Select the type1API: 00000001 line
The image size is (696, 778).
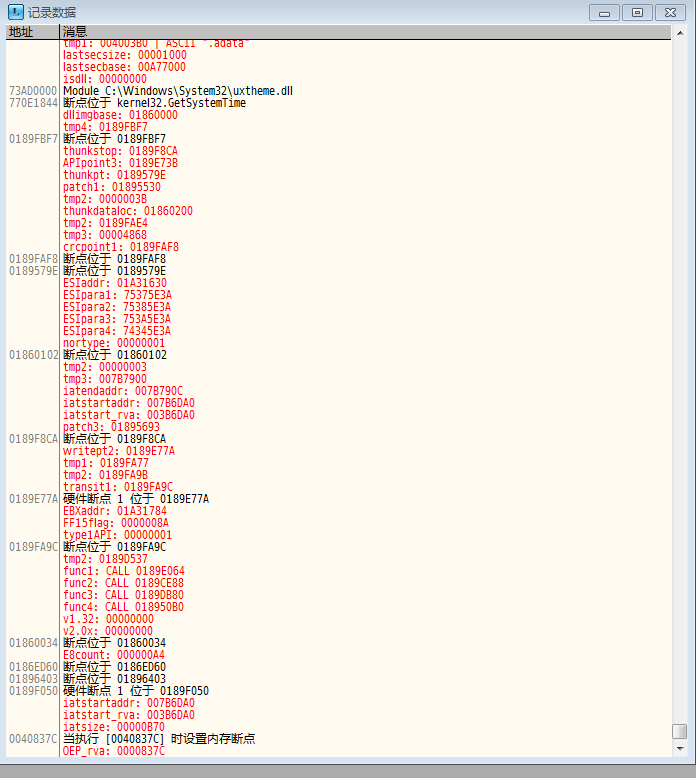coord(117,535)
